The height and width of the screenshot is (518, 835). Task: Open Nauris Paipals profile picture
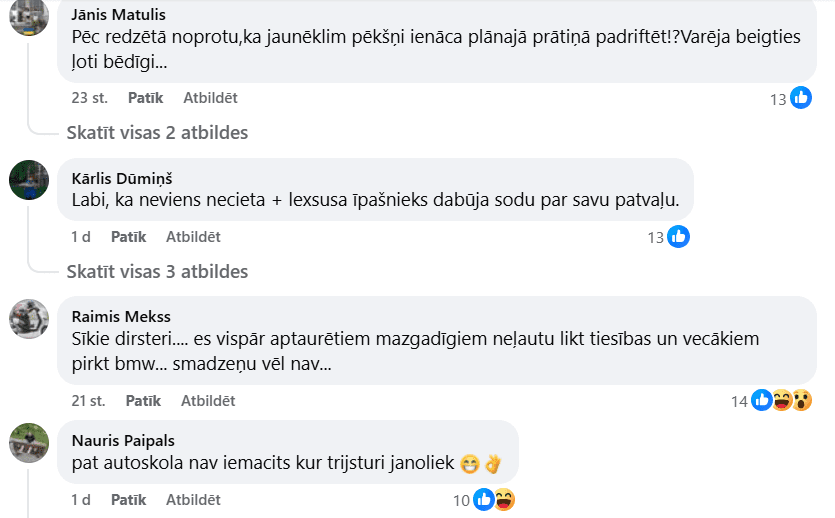pyautogui.click(x=29, y=442)
